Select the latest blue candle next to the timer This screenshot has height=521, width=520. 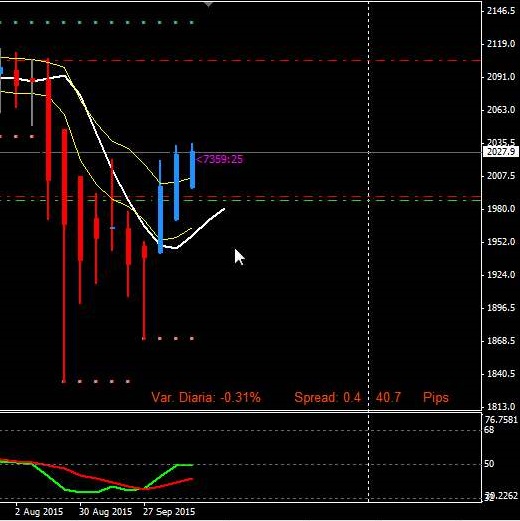[x=192, y=166]
